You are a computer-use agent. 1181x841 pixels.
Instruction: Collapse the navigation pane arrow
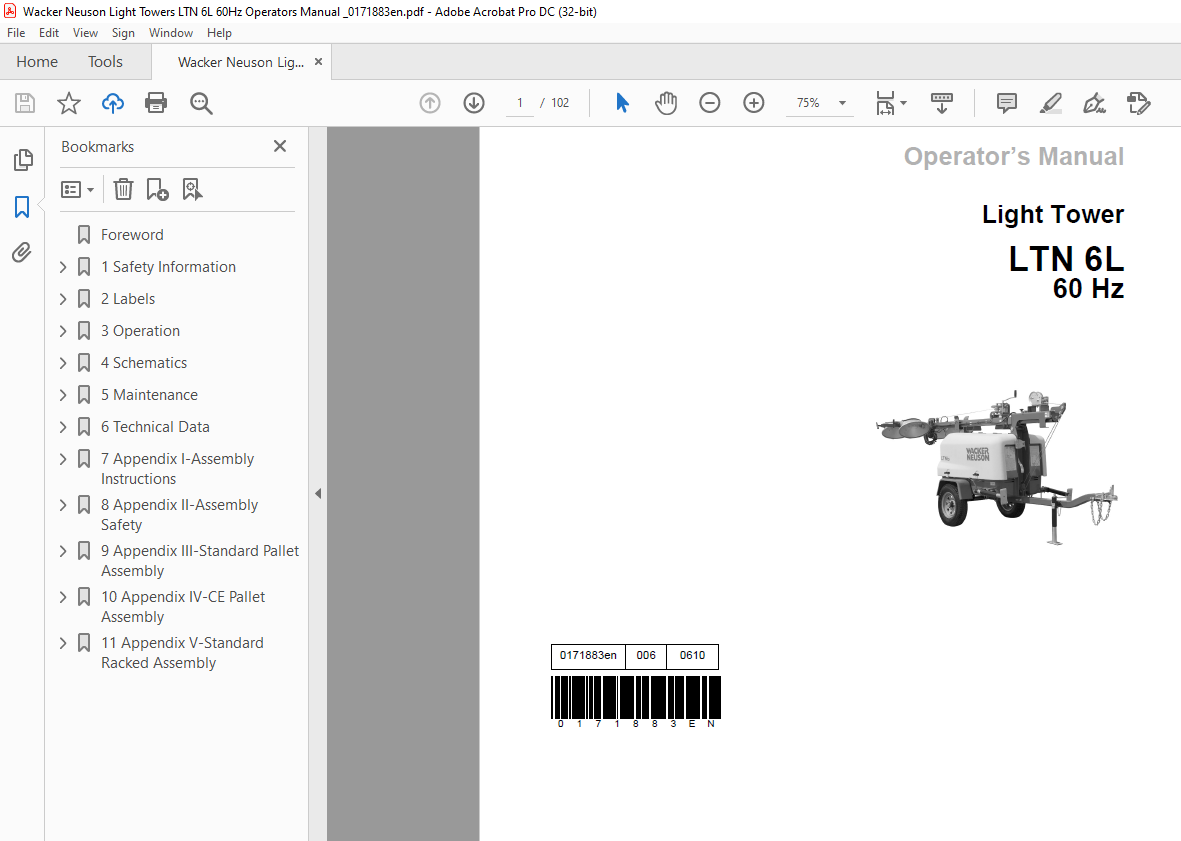318,494
